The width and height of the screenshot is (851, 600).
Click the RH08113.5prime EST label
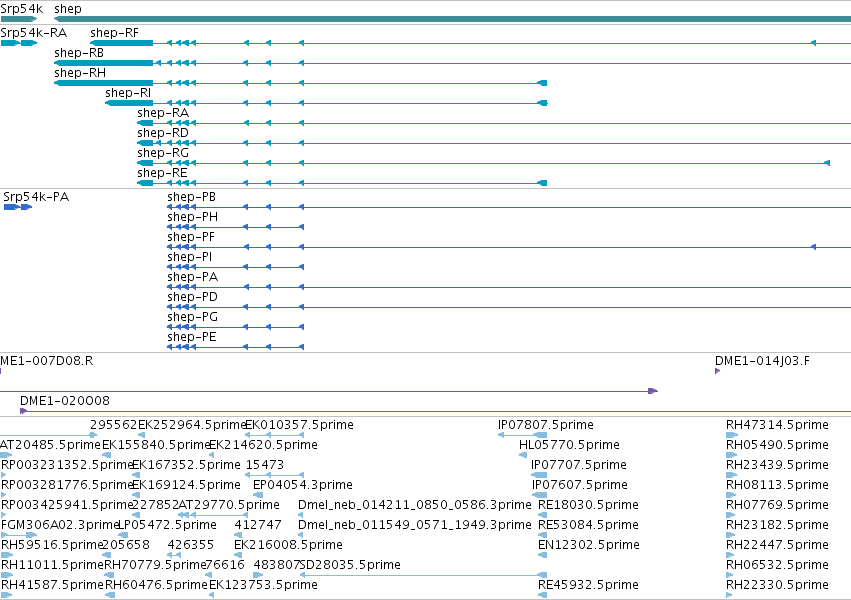777,485
